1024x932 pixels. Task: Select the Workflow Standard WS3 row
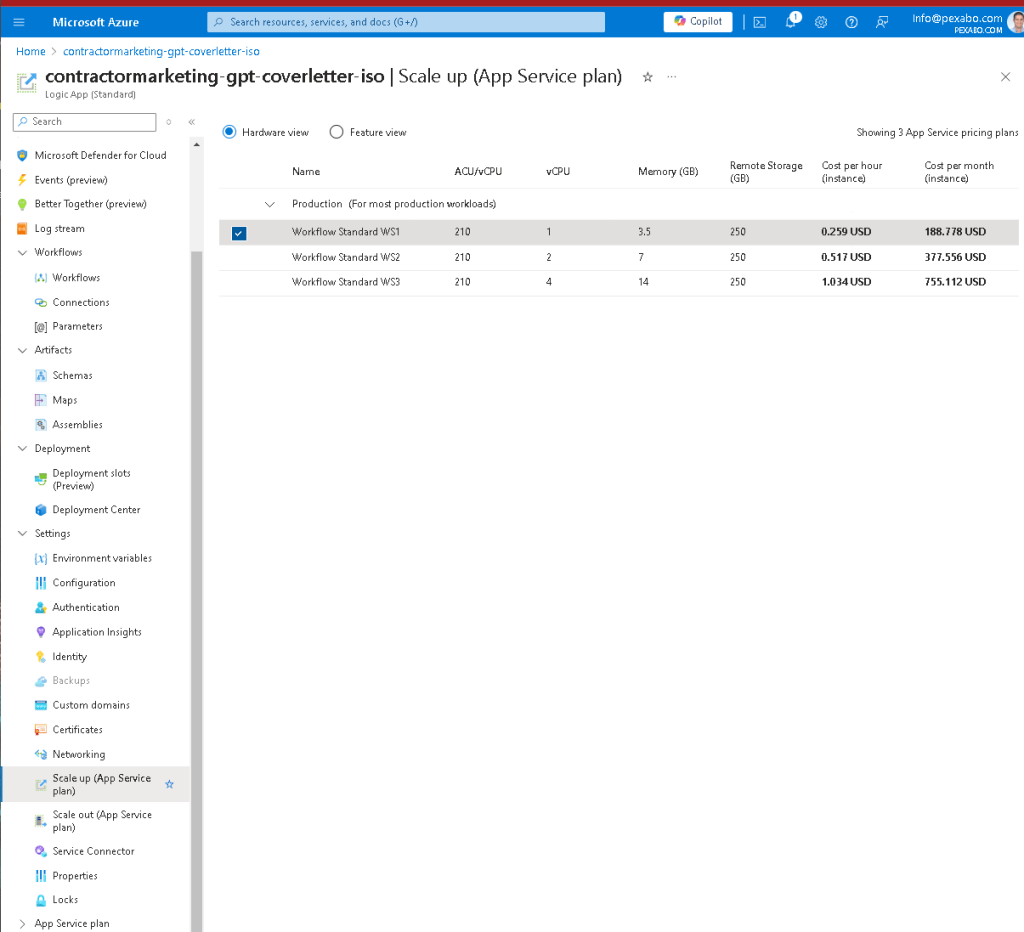(x=618, y=282)
